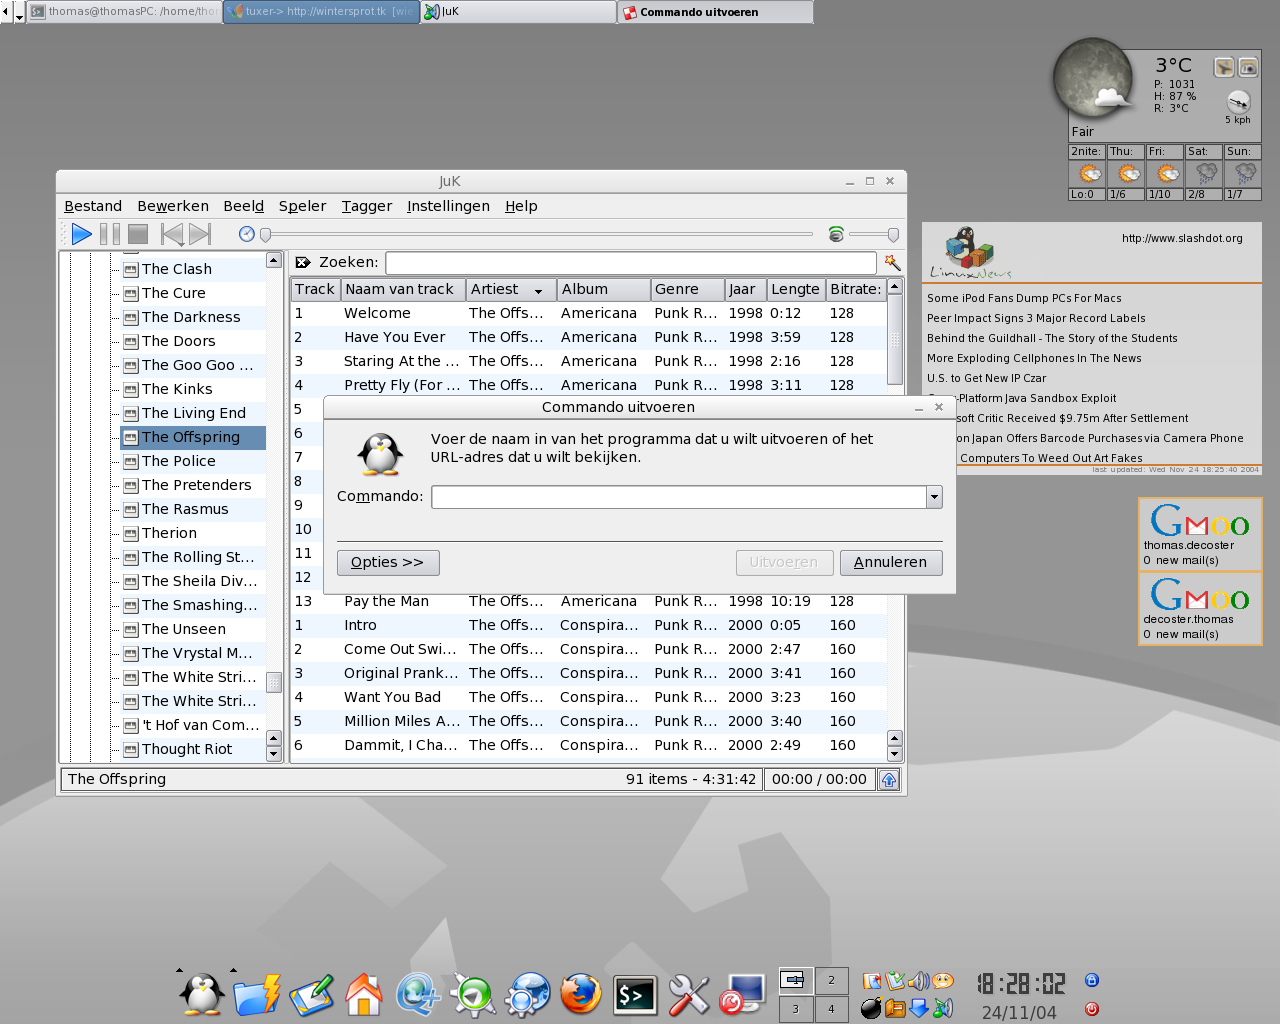Viewport: 1280px width, 1024px height.
Task: Click the red logout power button in dock
Action: [x=1092, y=1009]
